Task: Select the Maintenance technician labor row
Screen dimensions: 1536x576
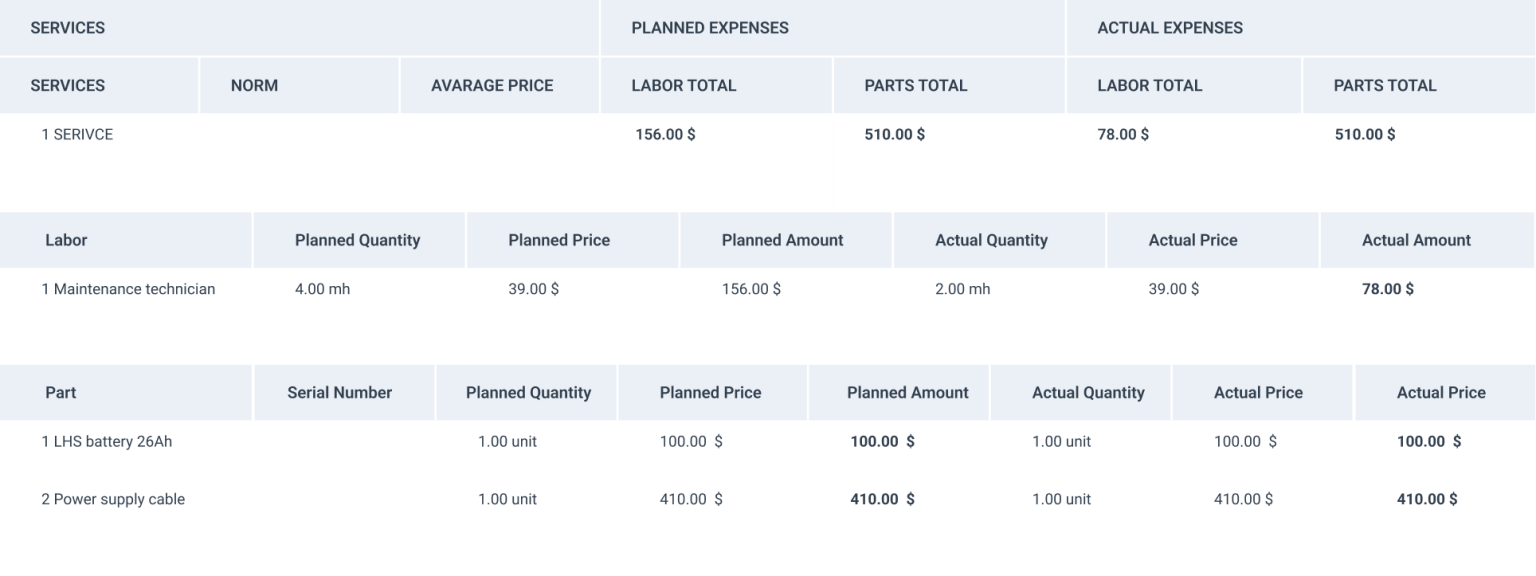Action: pyautogui.click(x=128, y=290)
